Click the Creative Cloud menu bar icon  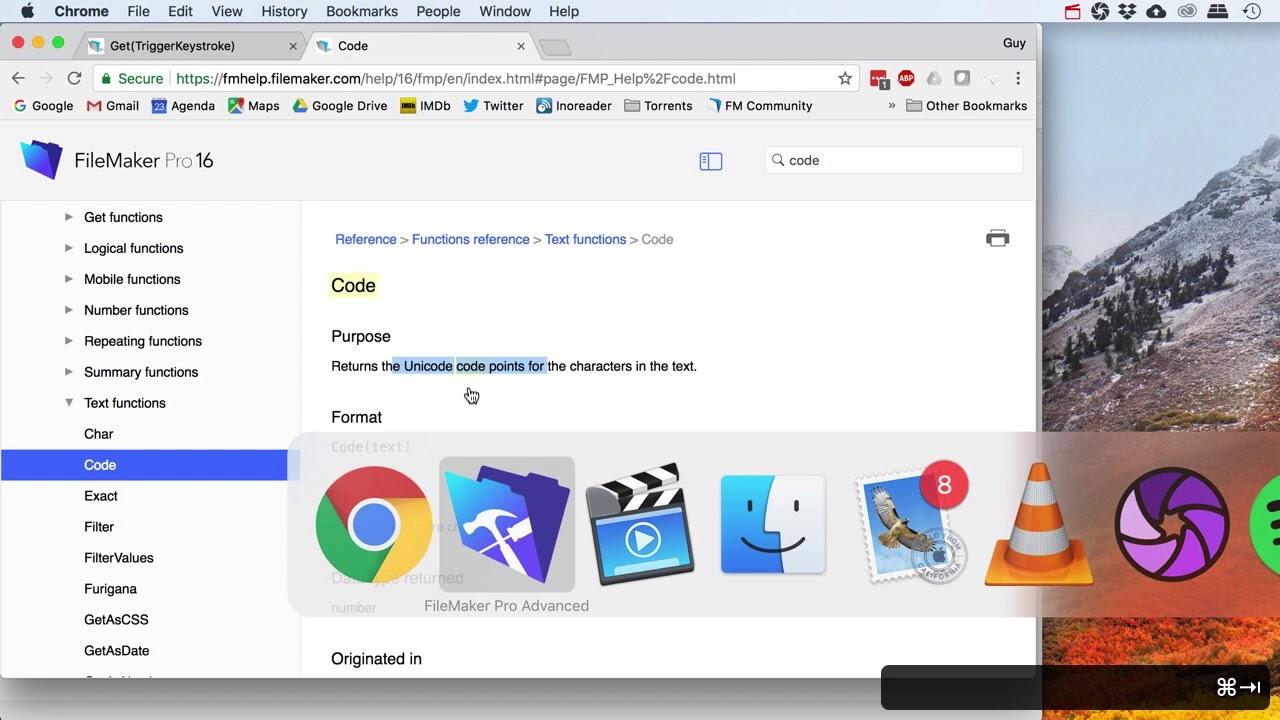tap(1187, 11)
